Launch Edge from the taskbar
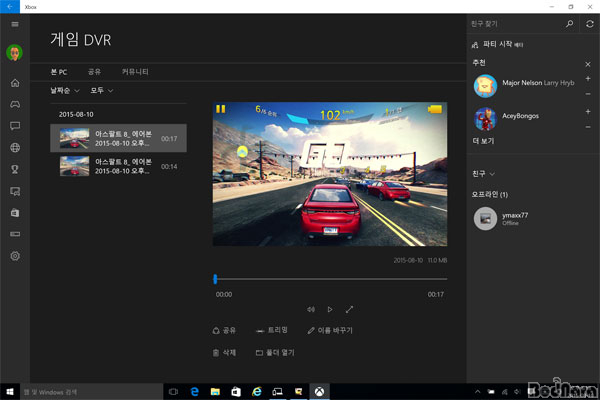This screenshot has width=600, height=400. tap(194, 392)
